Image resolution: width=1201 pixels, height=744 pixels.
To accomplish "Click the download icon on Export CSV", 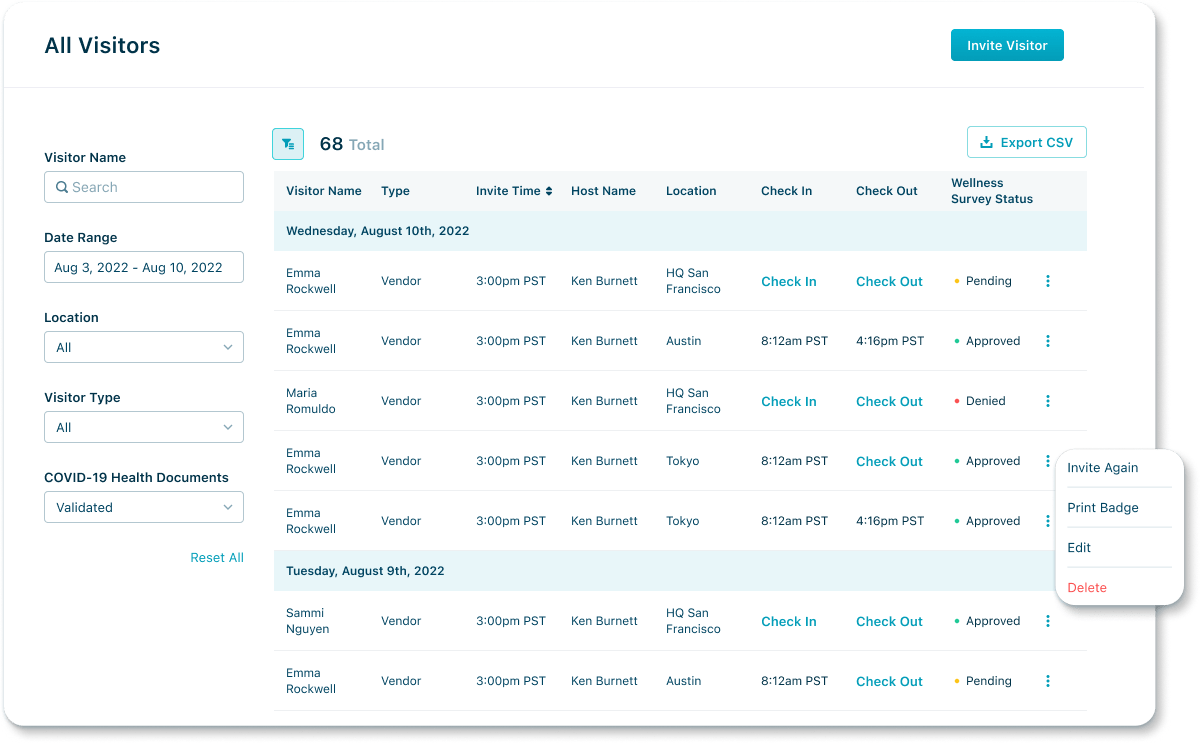I will pos(986,141).
